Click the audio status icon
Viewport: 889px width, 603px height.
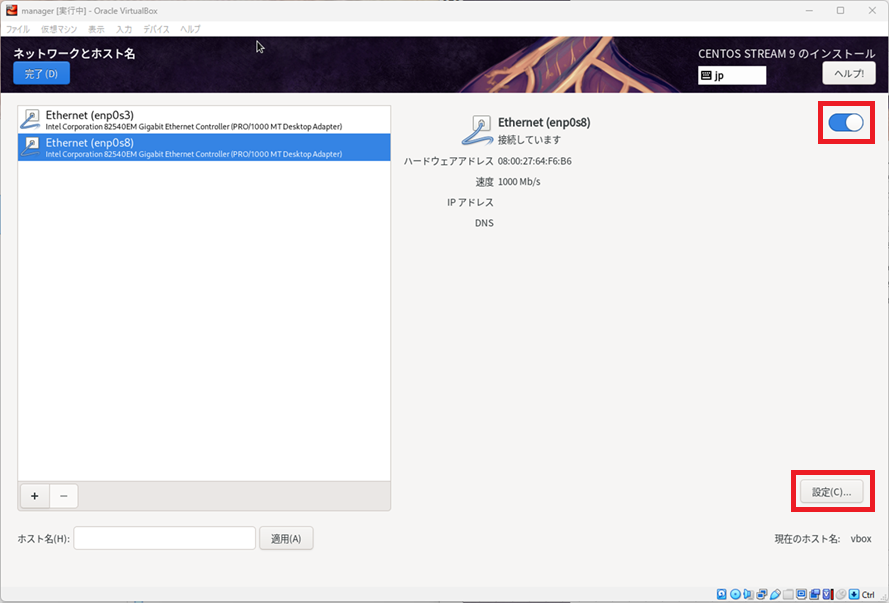click(x=748, y=594)
